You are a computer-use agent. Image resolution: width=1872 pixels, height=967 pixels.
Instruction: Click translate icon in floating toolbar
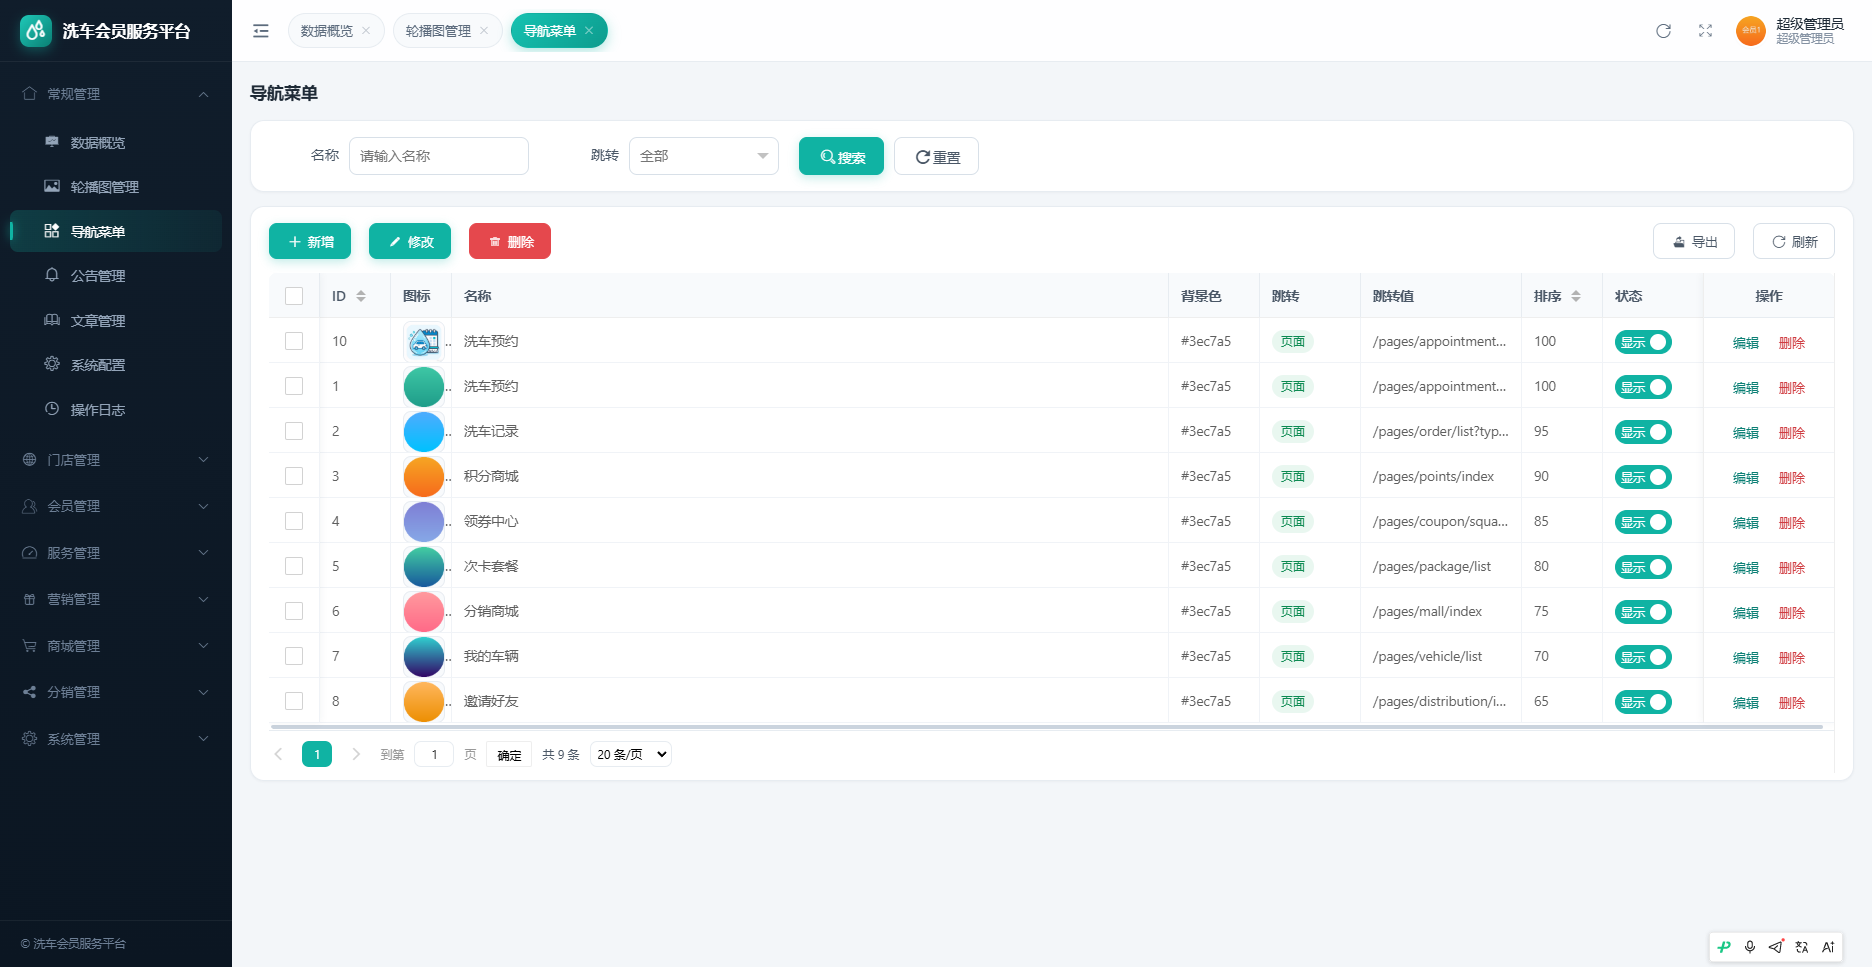1802,947
